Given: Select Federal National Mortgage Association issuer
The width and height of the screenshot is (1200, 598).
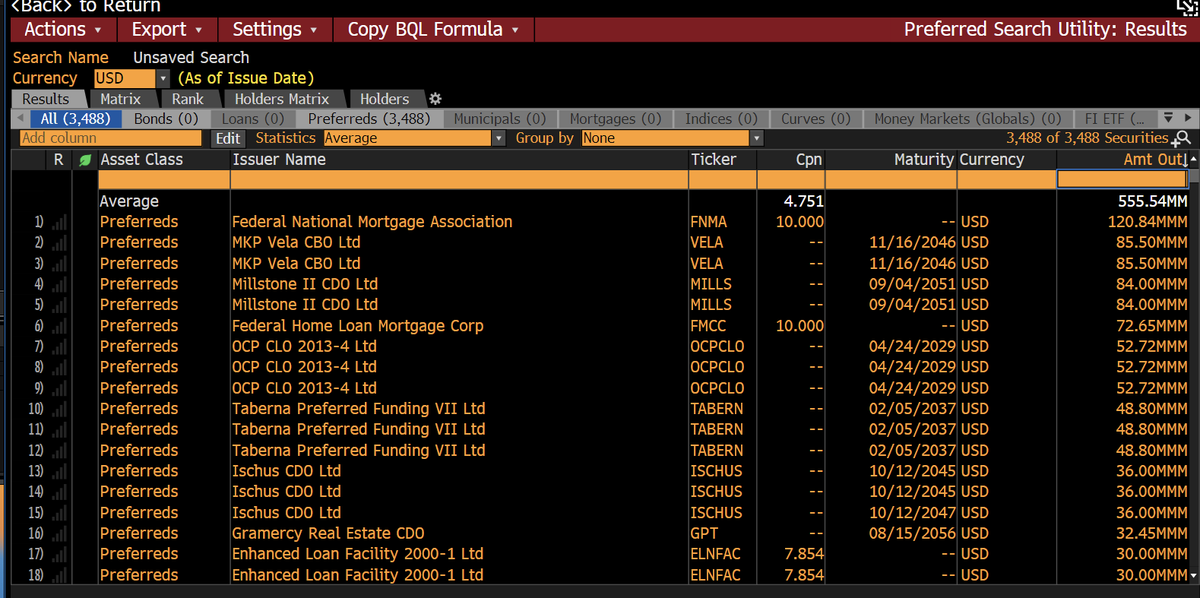Looking at the screenshot, I should [372, 222].
